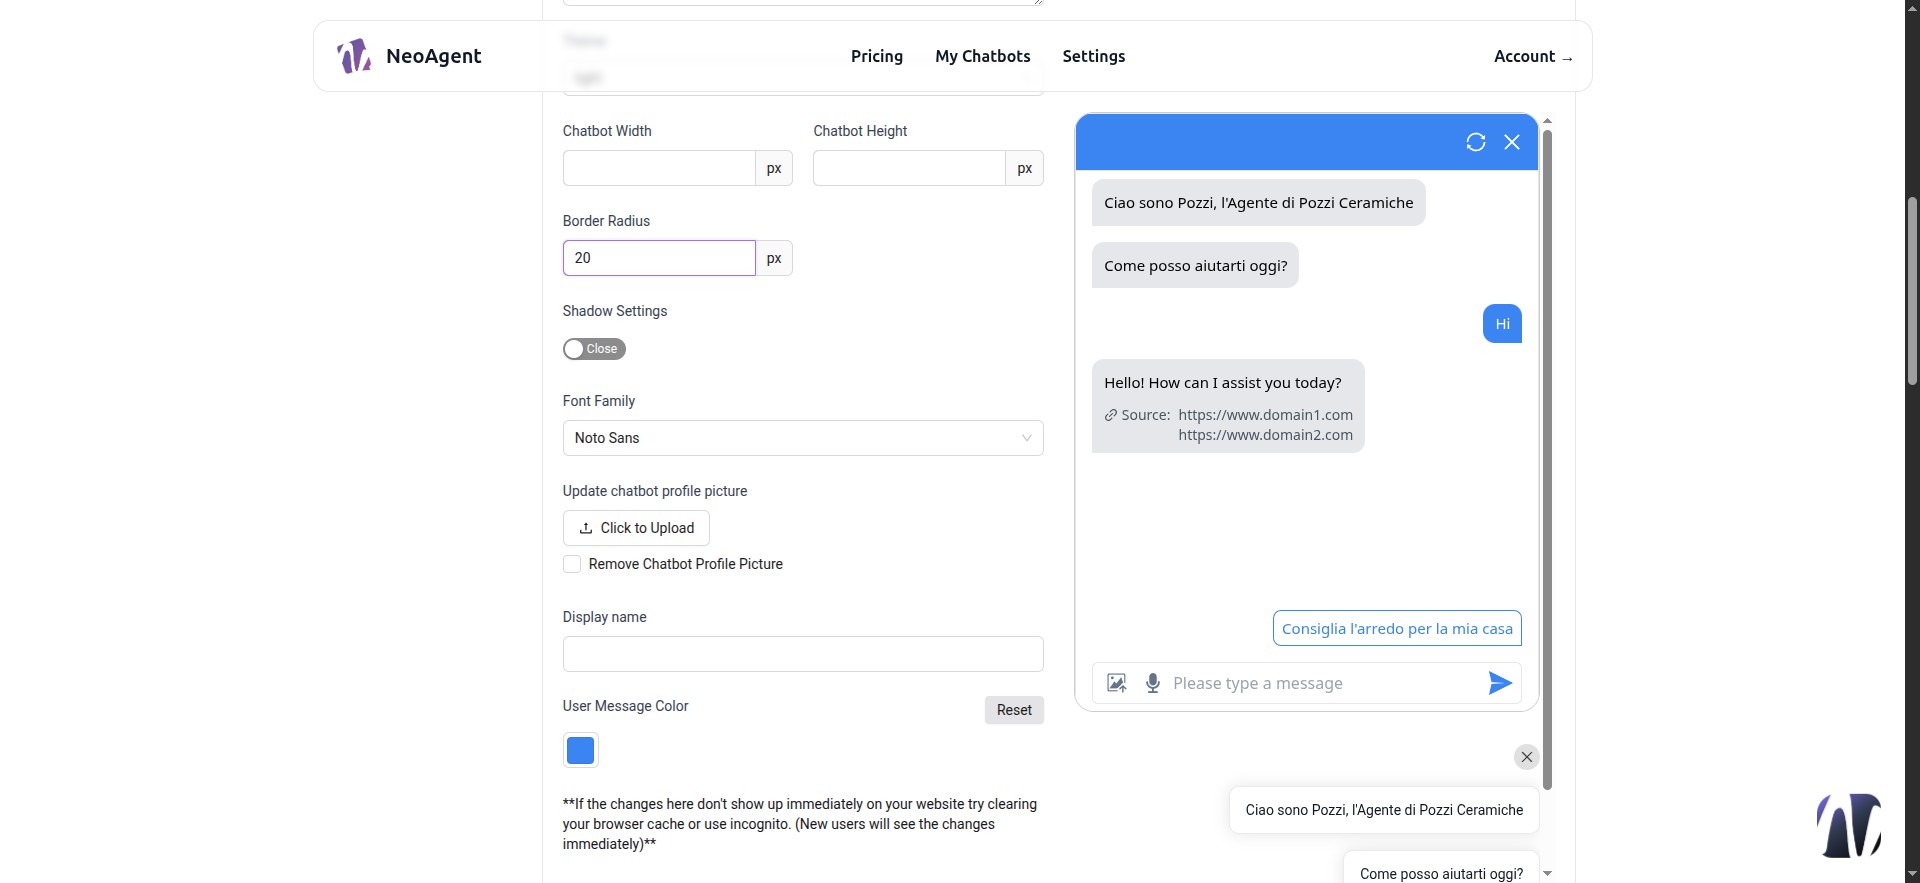Refresh the chat preview conversation
Image resolution: width=1920 pixels, height=883 pixels.
1475,142
